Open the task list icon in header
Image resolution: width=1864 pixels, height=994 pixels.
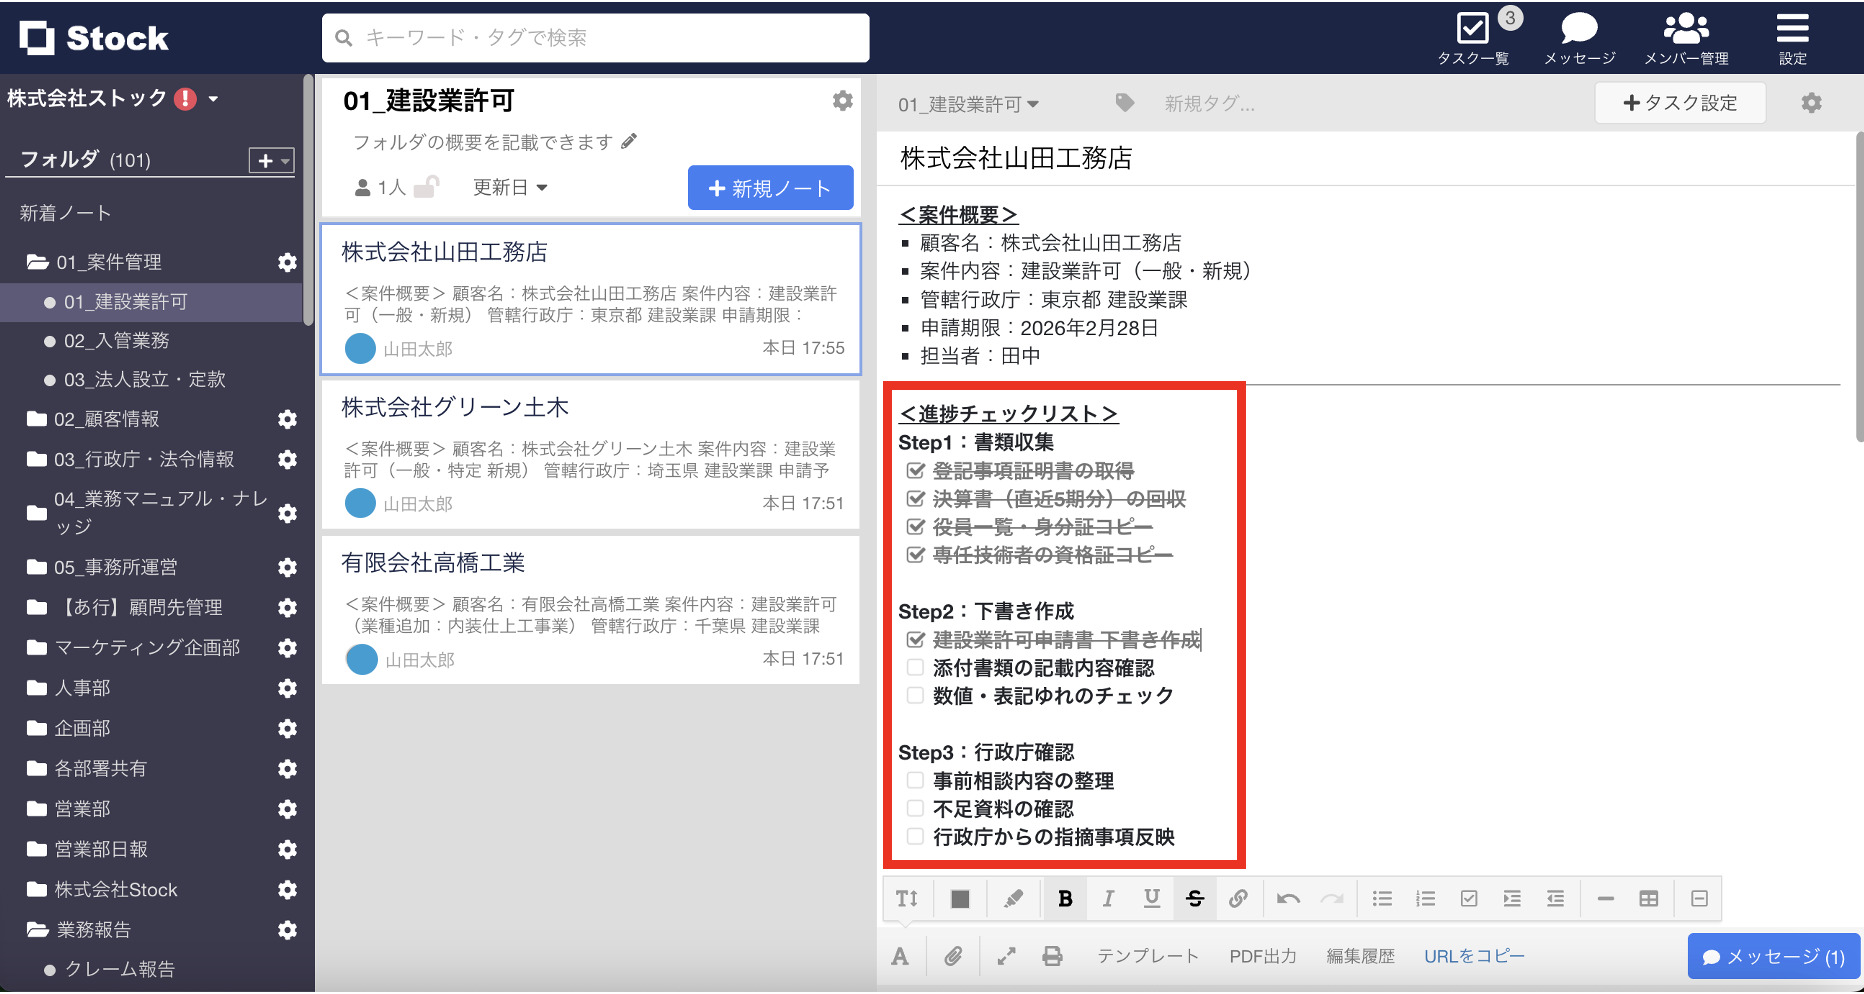pyautogui.click(x=1473, y=29)
